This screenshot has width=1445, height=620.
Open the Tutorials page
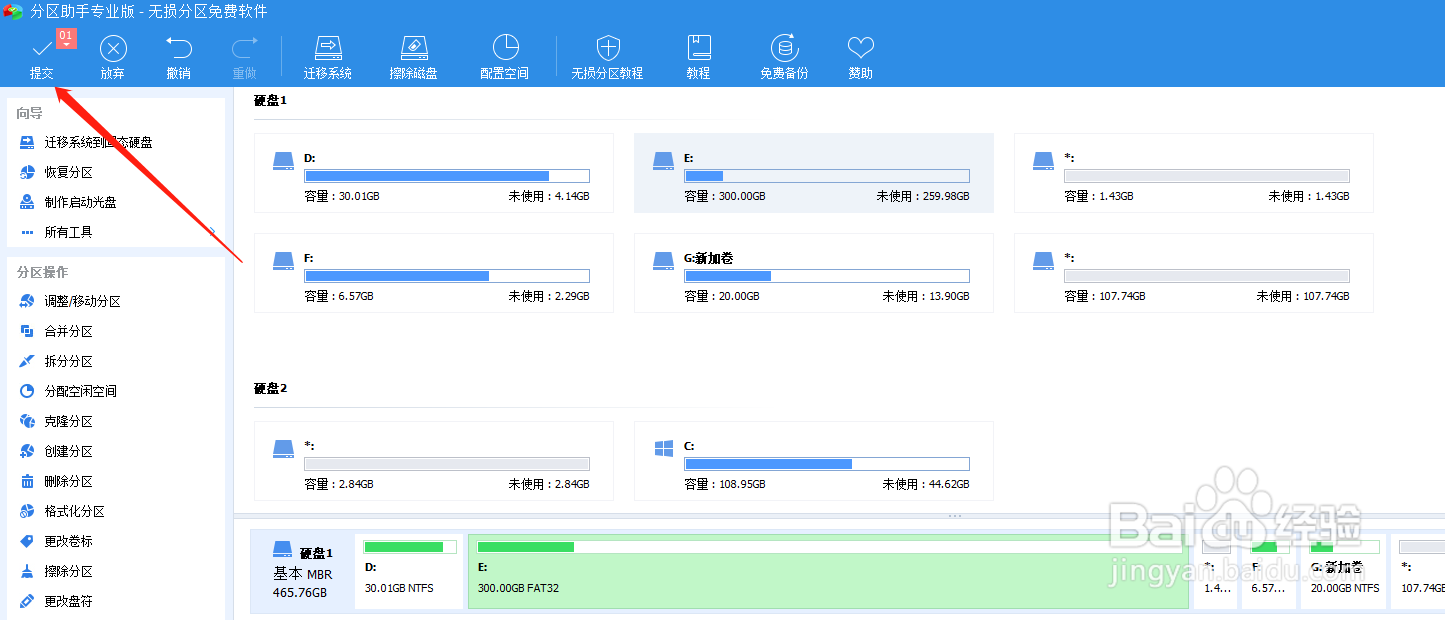point(698,55)
